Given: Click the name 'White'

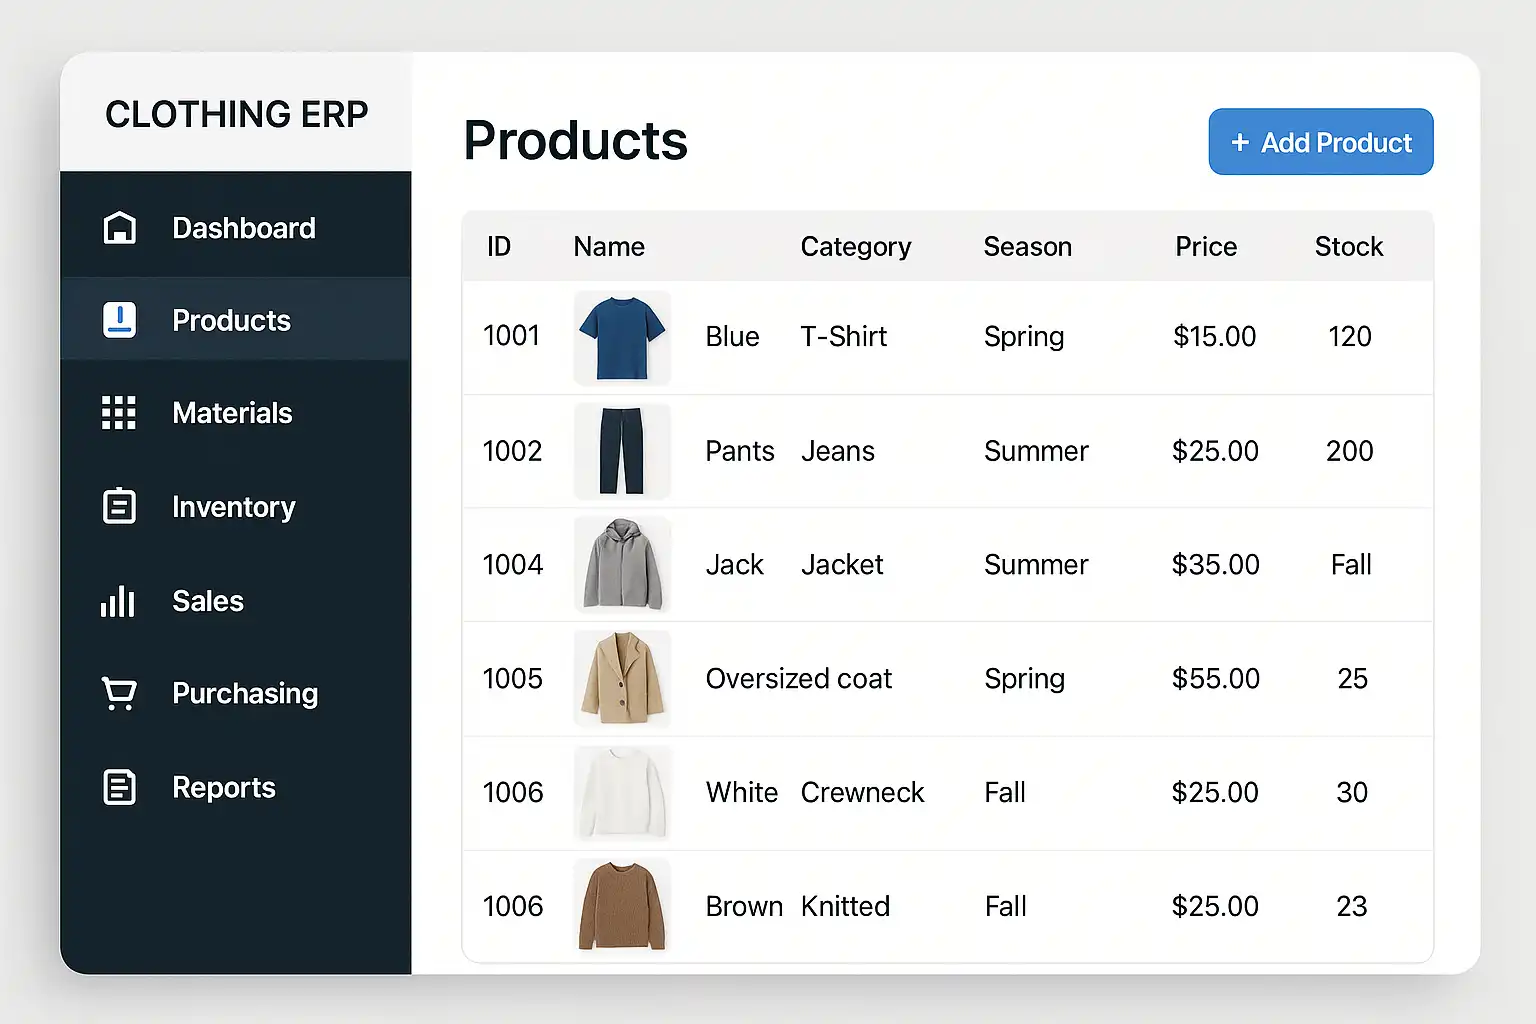Looking at the screenshot, I should click(x=742, y=792).
